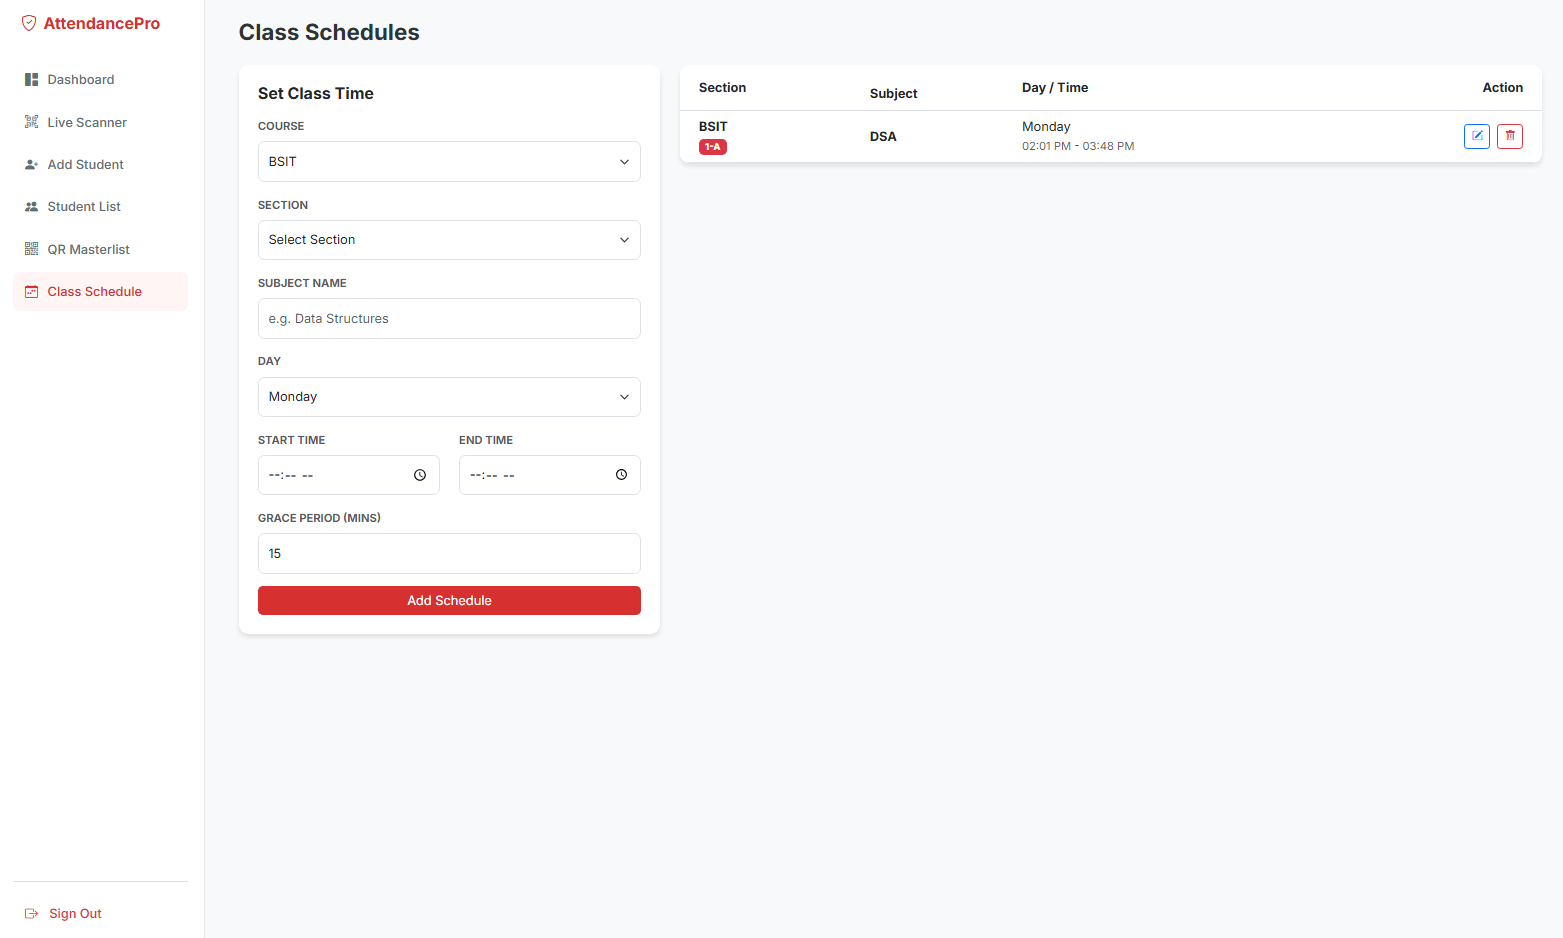This screenshot has width=1563, height=938.
Task: Select the Live Scanner QR icon
Action: [33, 122]
